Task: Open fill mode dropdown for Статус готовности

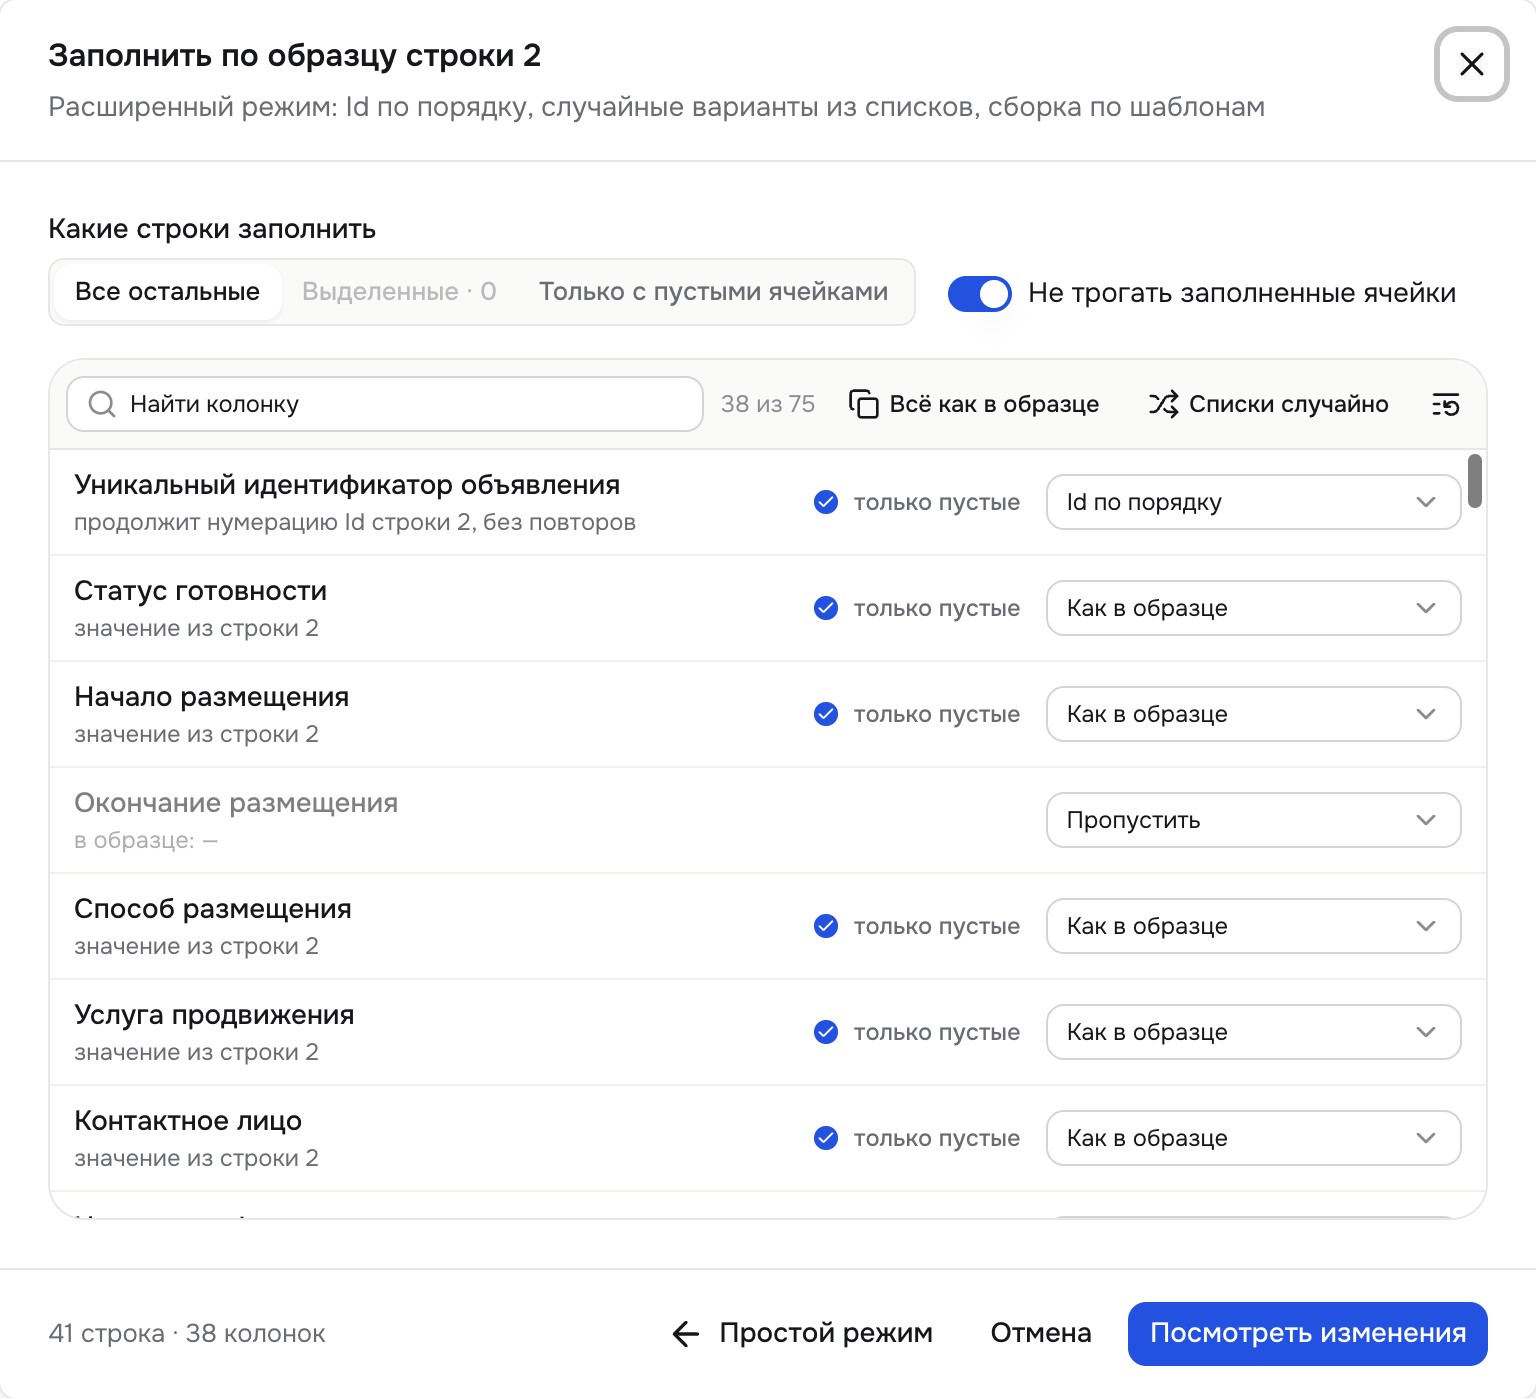Action: [1253, 608]
